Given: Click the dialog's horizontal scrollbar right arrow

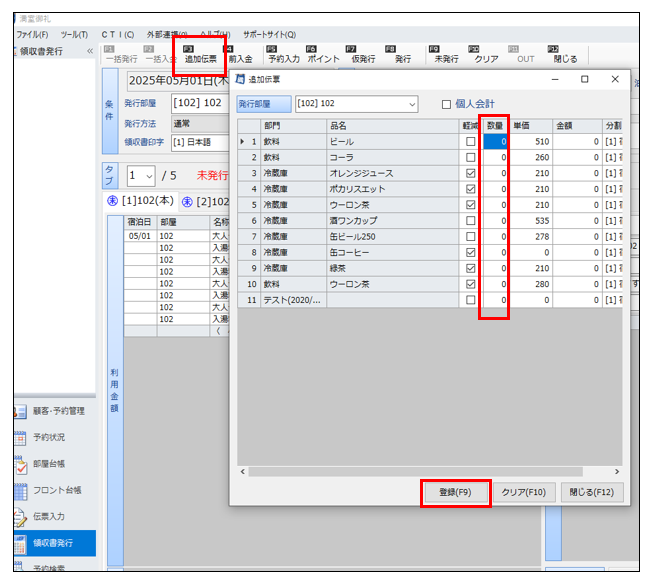Looking at the screenshot, I should [616, 471].
